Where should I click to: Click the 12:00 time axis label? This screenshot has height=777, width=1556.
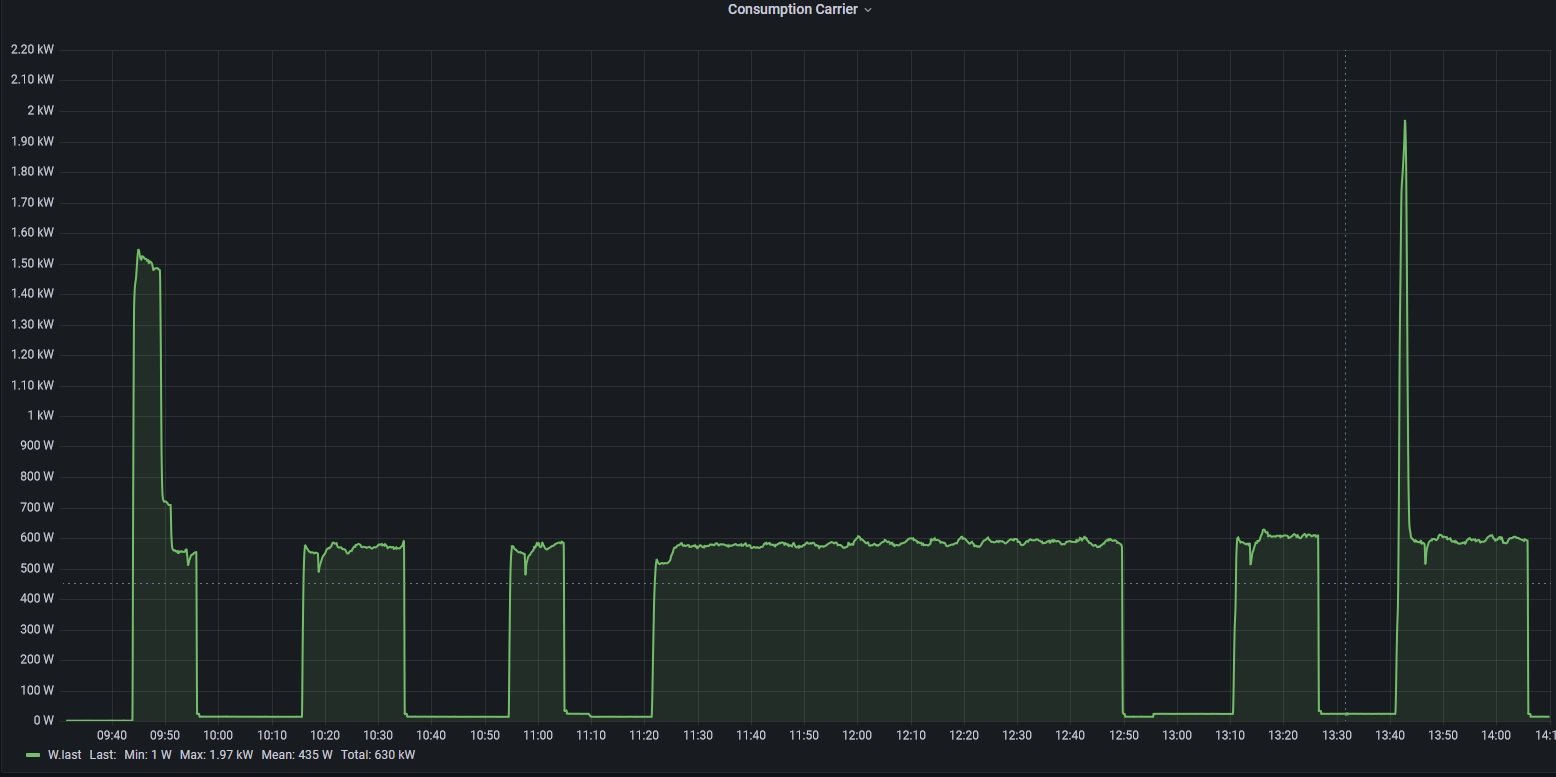click(x=857, y=736)
